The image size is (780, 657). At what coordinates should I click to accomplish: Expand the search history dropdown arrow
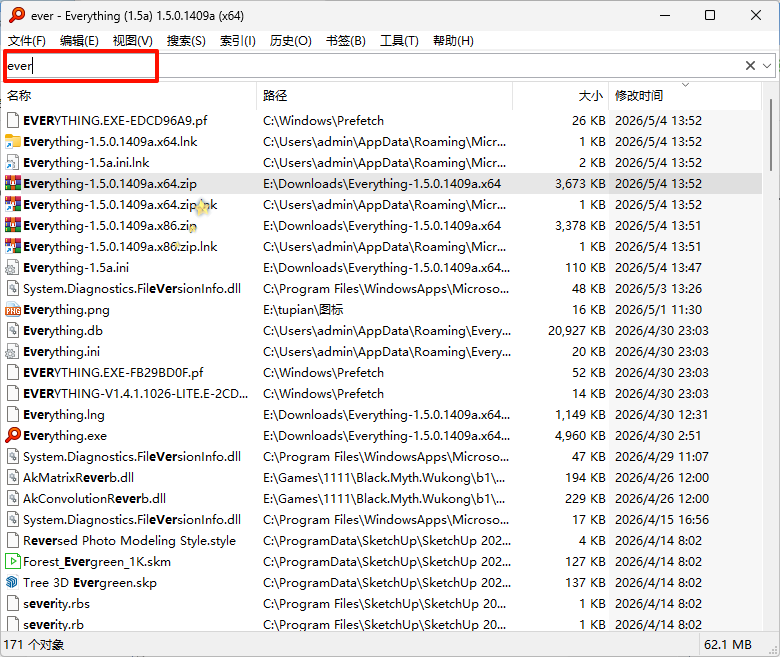[767, 66]
